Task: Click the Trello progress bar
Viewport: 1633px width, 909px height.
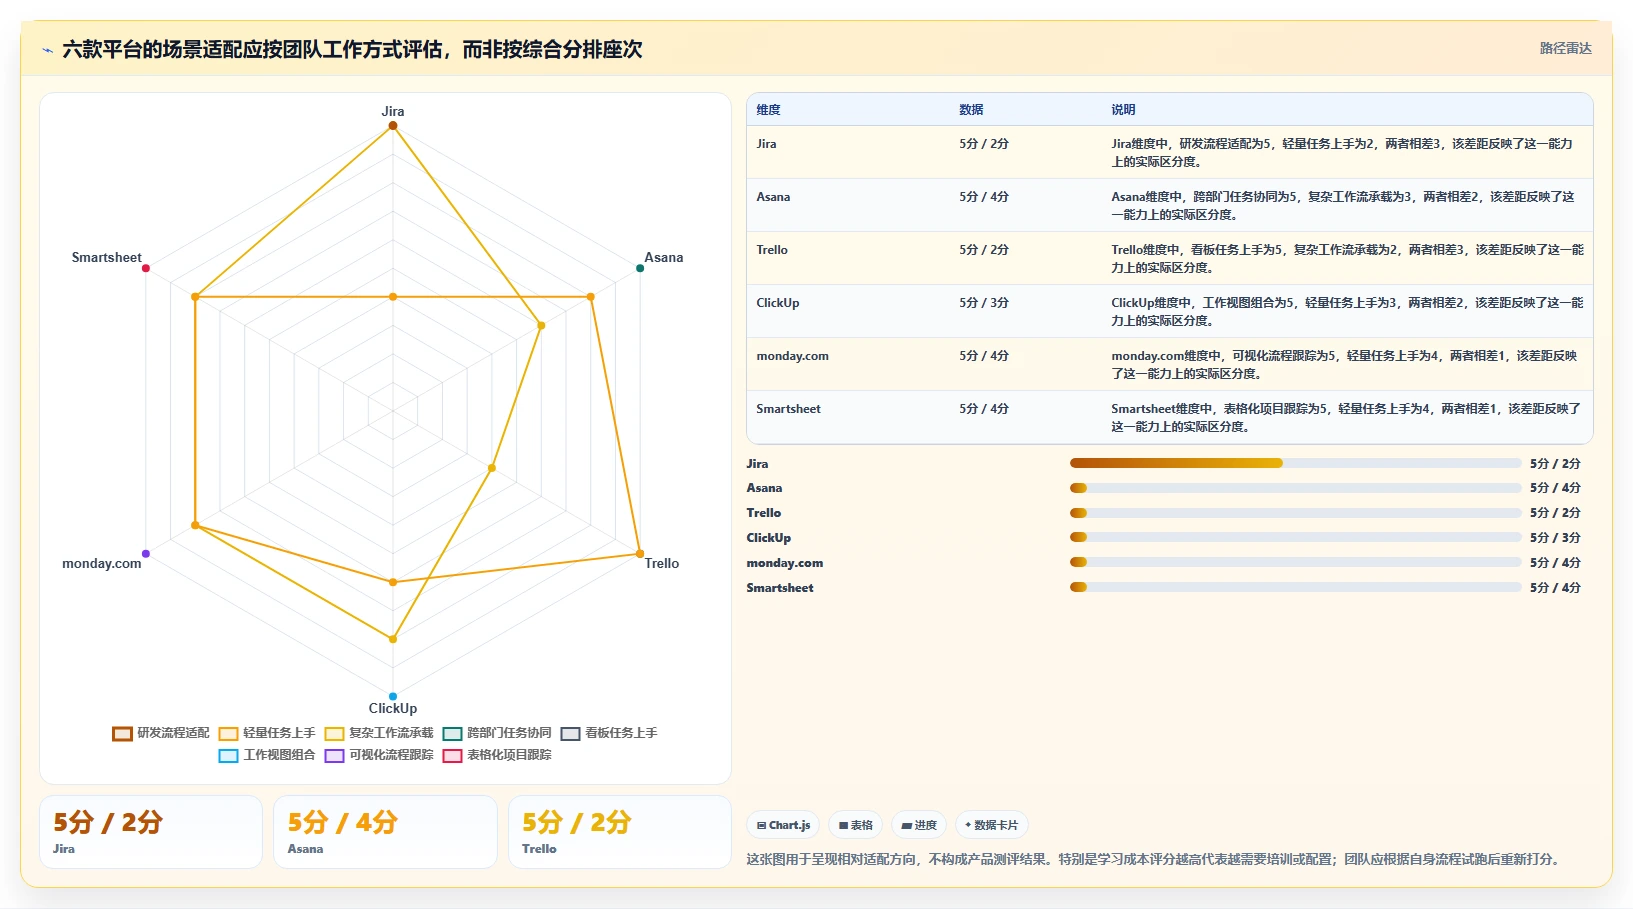Action: (x=1295, y=513)
